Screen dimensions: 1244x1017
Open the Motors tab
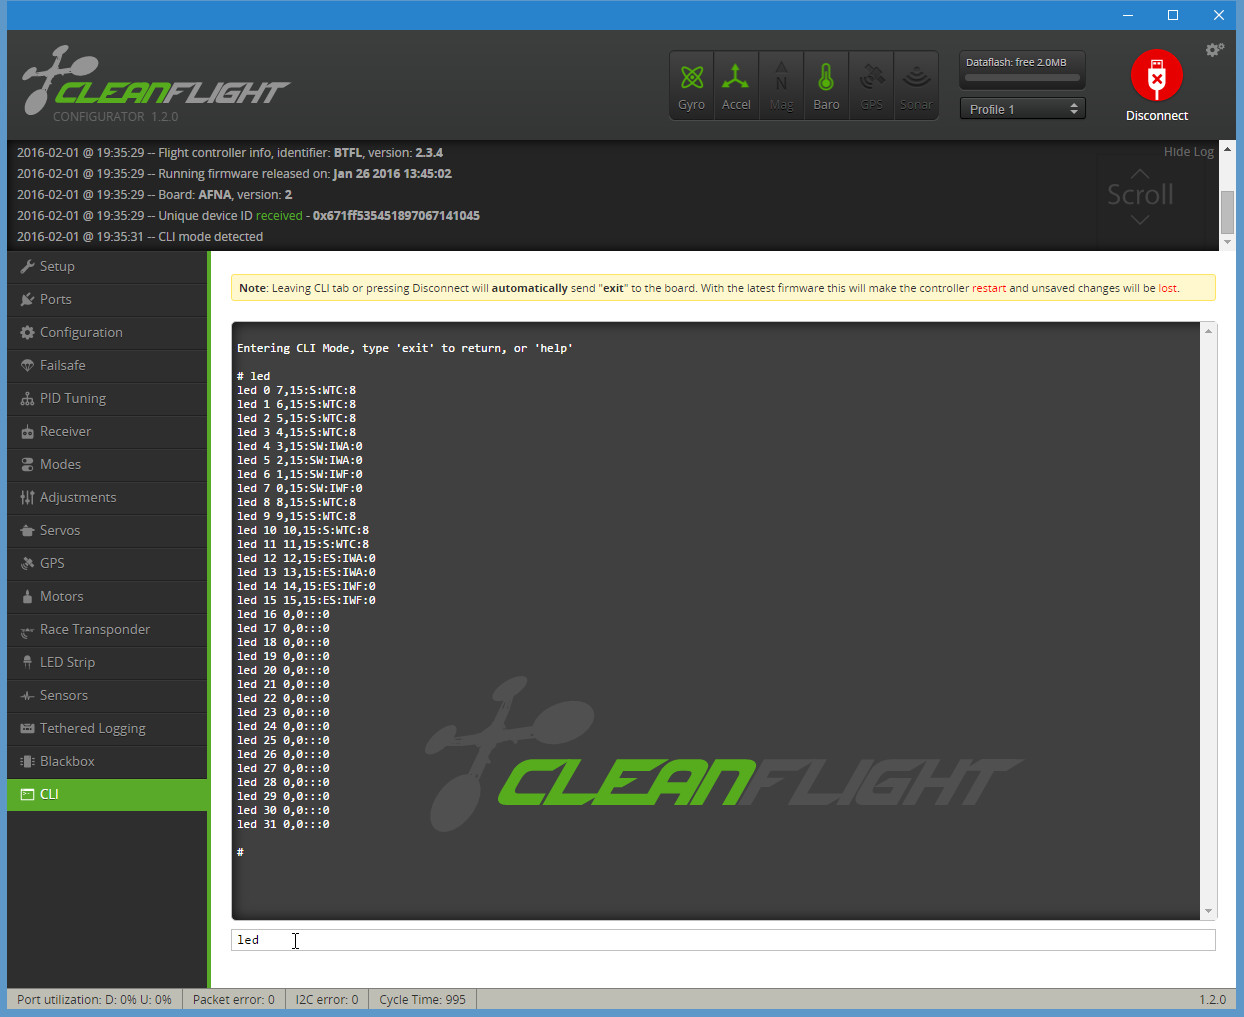107,597
